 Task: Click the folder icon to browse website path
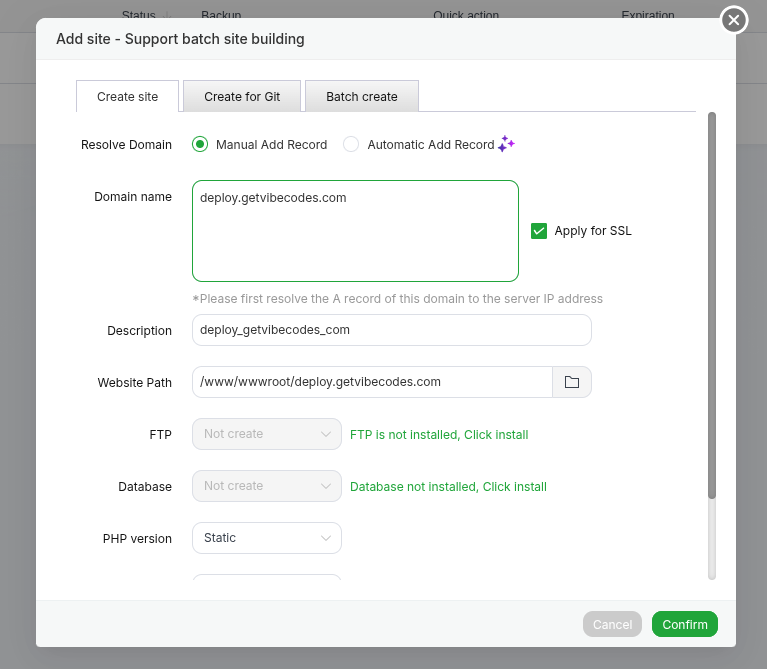[572, 382]
